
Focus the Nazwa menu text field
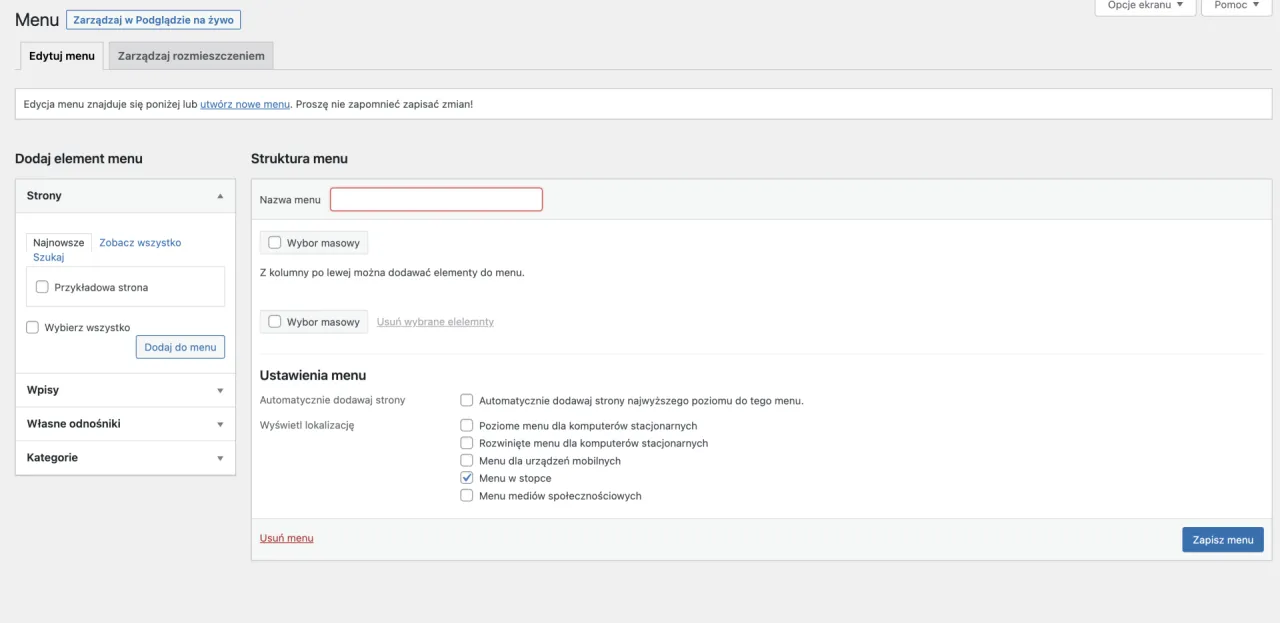pyautogui.click(x=436, y=200)
